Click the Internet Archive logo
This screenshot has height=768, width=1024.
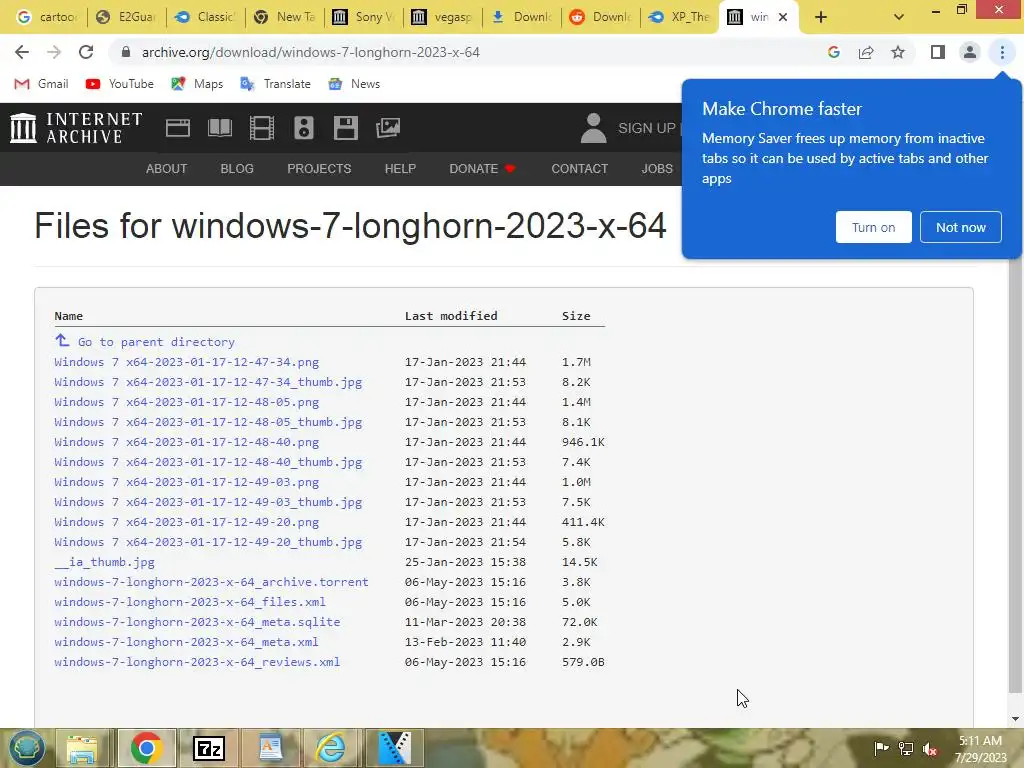click(76, 127)
